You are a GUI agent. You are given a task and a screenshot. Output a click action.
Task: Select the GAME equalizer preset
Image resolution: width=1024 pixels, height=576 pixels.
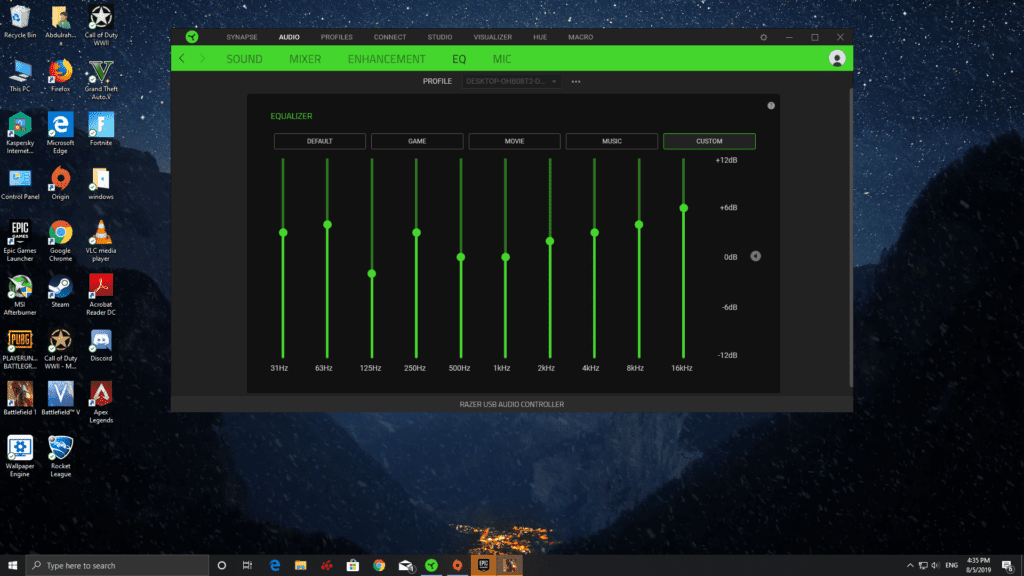pos(417,141)
